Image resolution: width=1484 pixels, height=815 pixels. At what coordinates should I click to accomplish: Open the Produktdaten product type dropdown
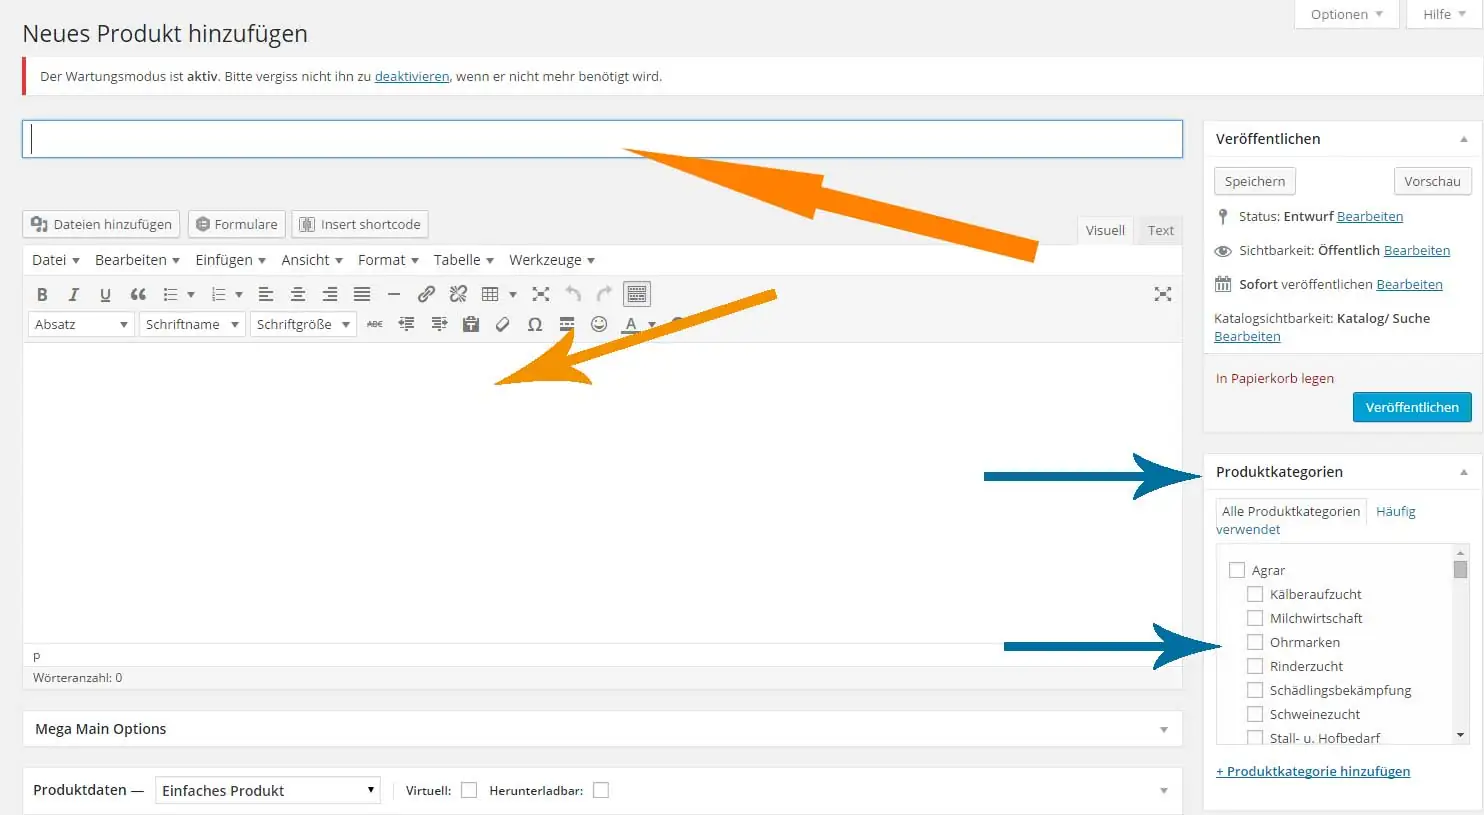[267, 790]
